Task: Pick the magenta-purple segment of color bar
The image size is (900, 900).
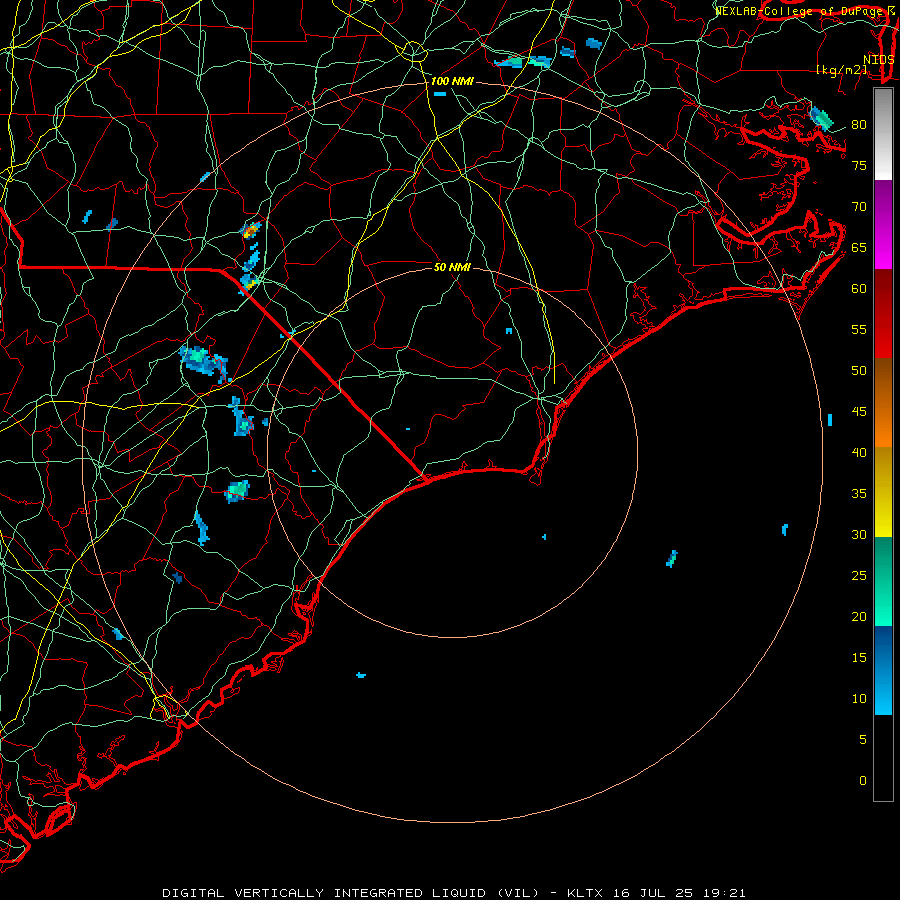Action: 883,225
